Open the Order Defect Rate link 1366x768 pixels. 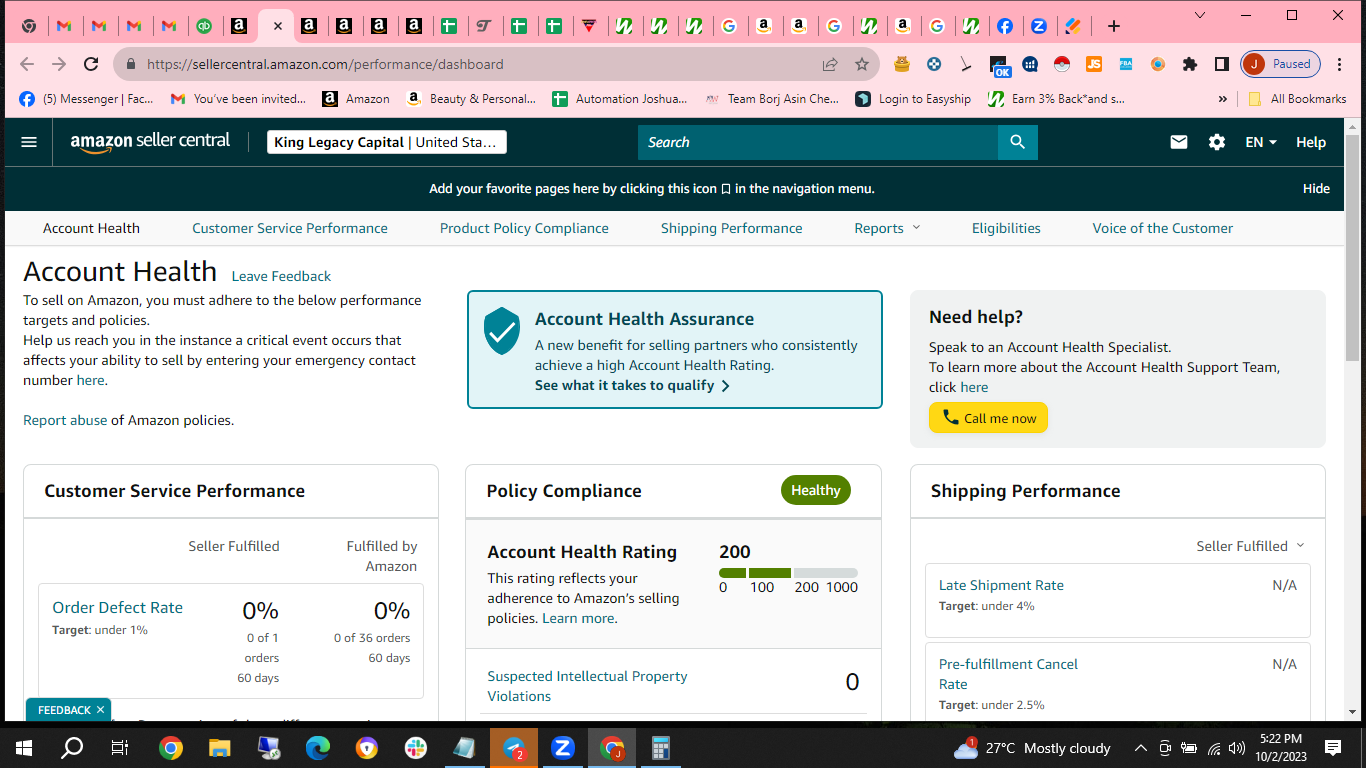click(x=118, y=607)
